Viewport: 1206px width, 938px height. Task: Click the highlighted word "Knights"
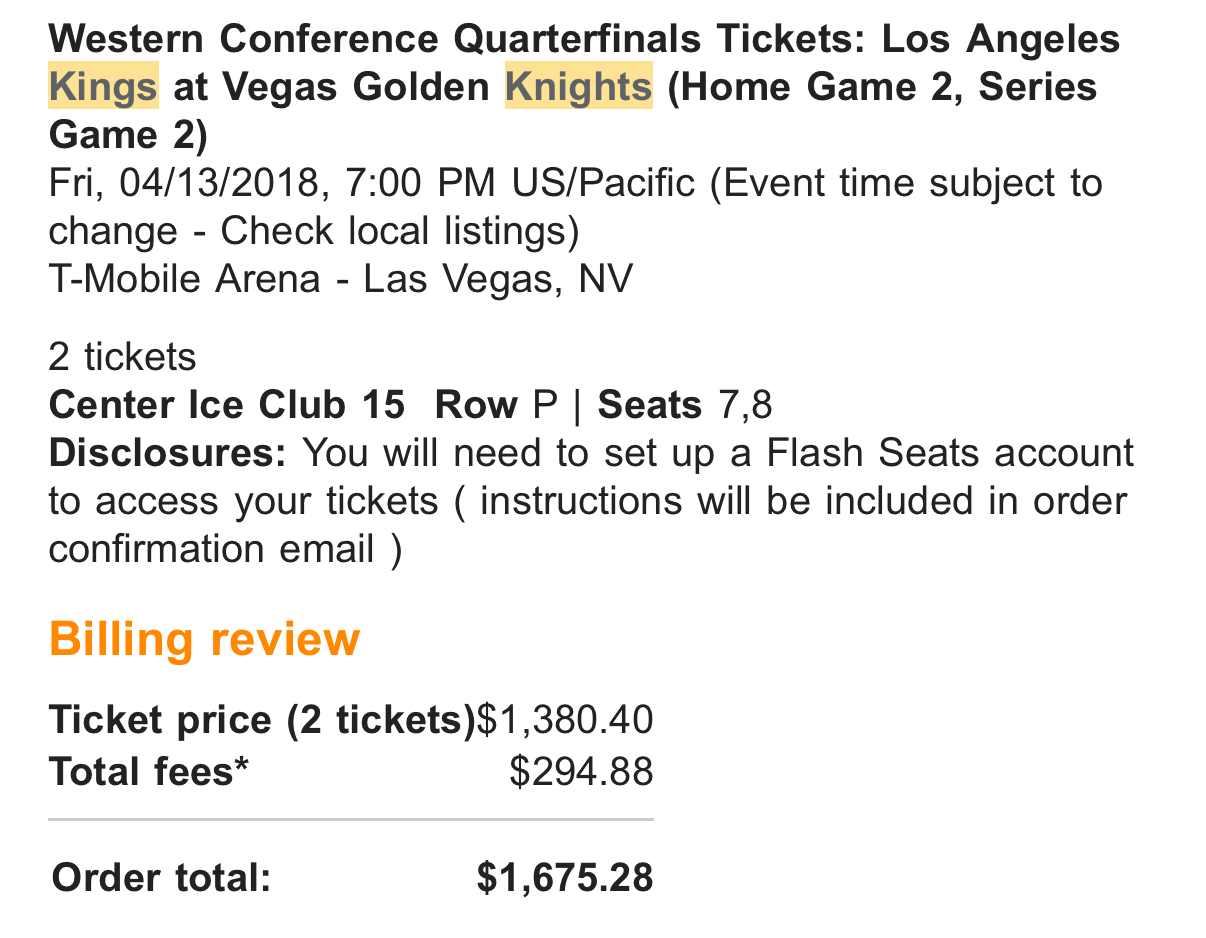[579, 87]
